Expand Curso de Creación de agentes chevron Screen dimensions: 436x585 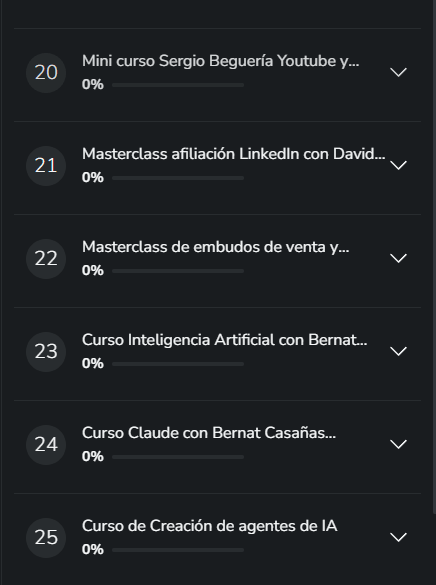(x=398, y=537)
